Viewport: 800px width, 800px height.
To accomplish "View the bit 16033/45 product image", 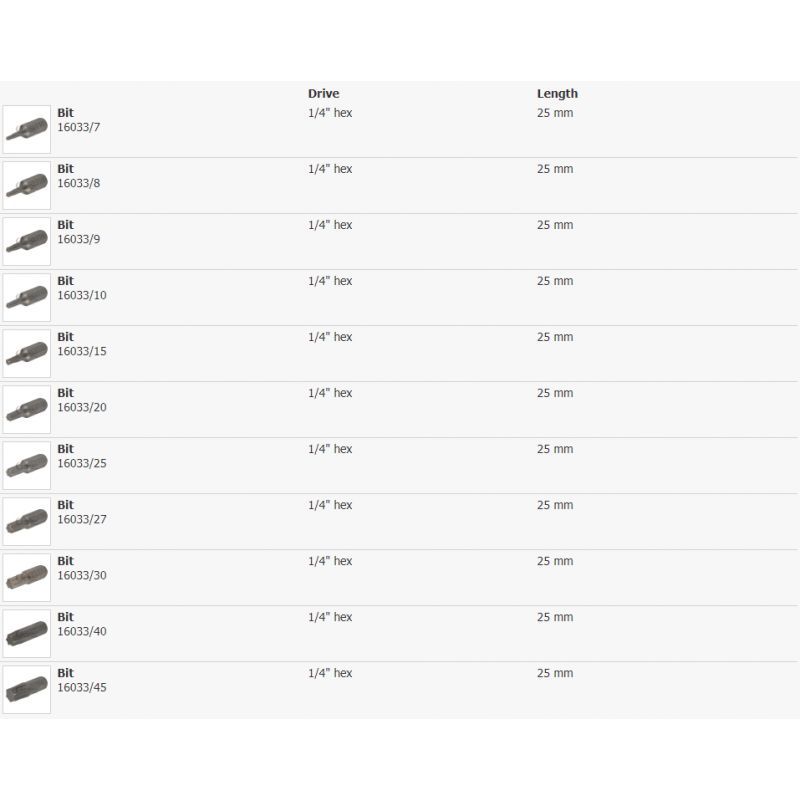I will (x=26, y=690).
